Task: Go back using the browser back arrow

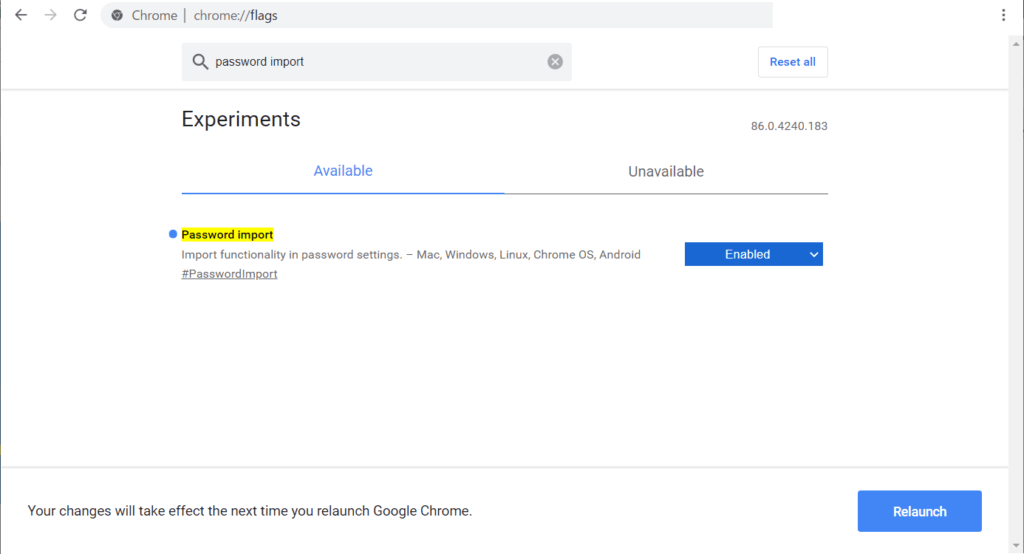Action: pyautogui.click(x=21, y=15)
